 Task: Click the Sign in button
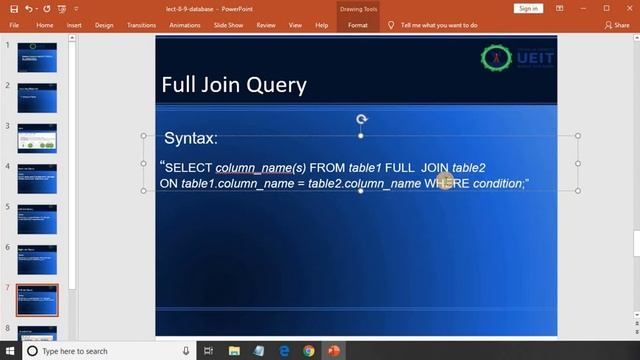[528, 9]
